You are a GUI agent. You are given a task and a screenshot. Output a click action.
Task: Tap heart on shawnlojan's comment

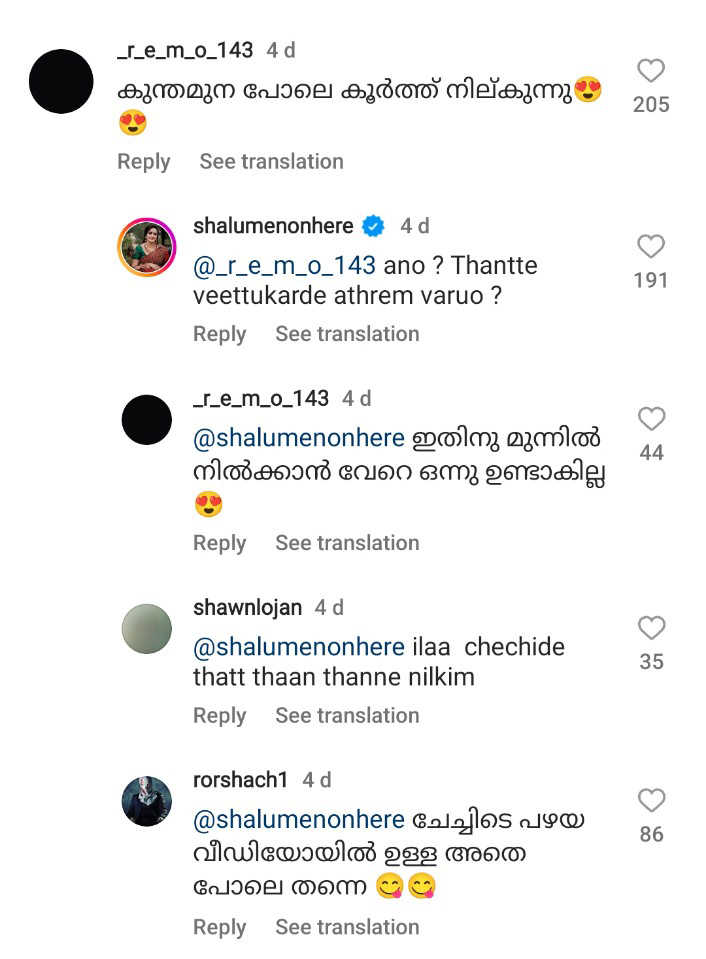coord(651,628)
